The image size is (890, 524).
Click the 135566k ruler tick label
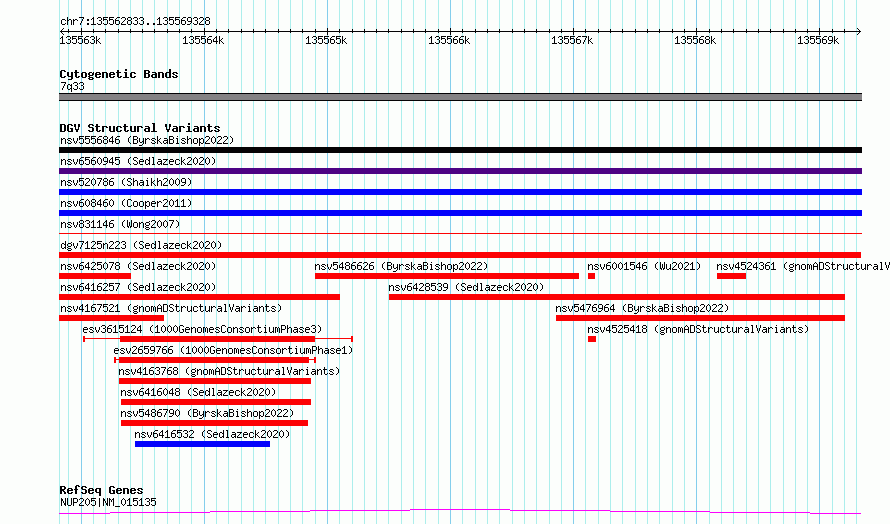[449, 40]
